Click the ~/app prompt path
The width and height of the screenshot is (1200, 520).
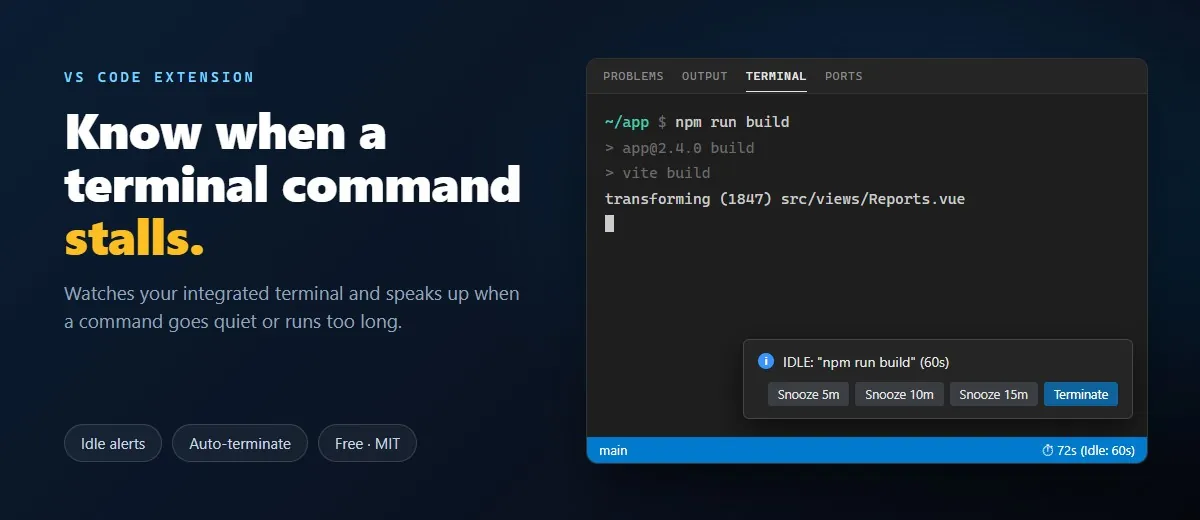coord(627,122)
